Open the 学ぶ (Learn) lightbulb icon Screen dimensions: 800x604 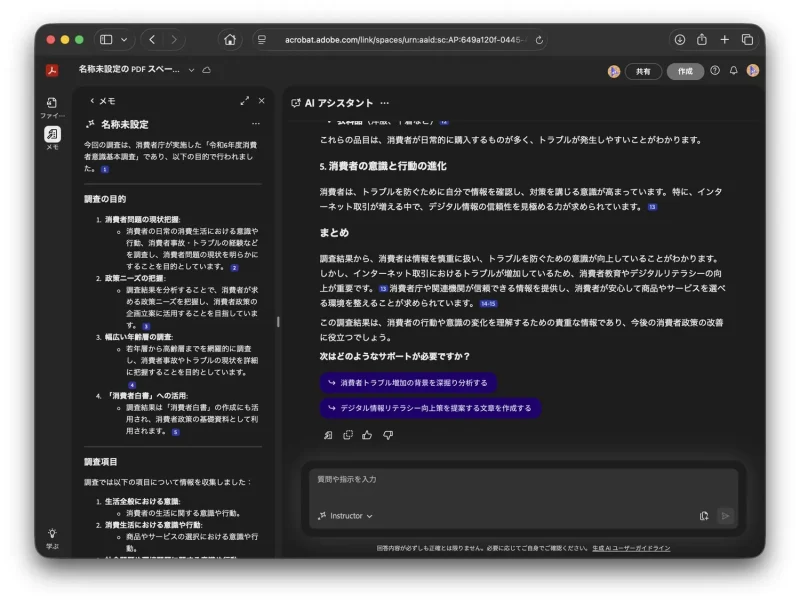pyautogui.click(x=52, y=537)
